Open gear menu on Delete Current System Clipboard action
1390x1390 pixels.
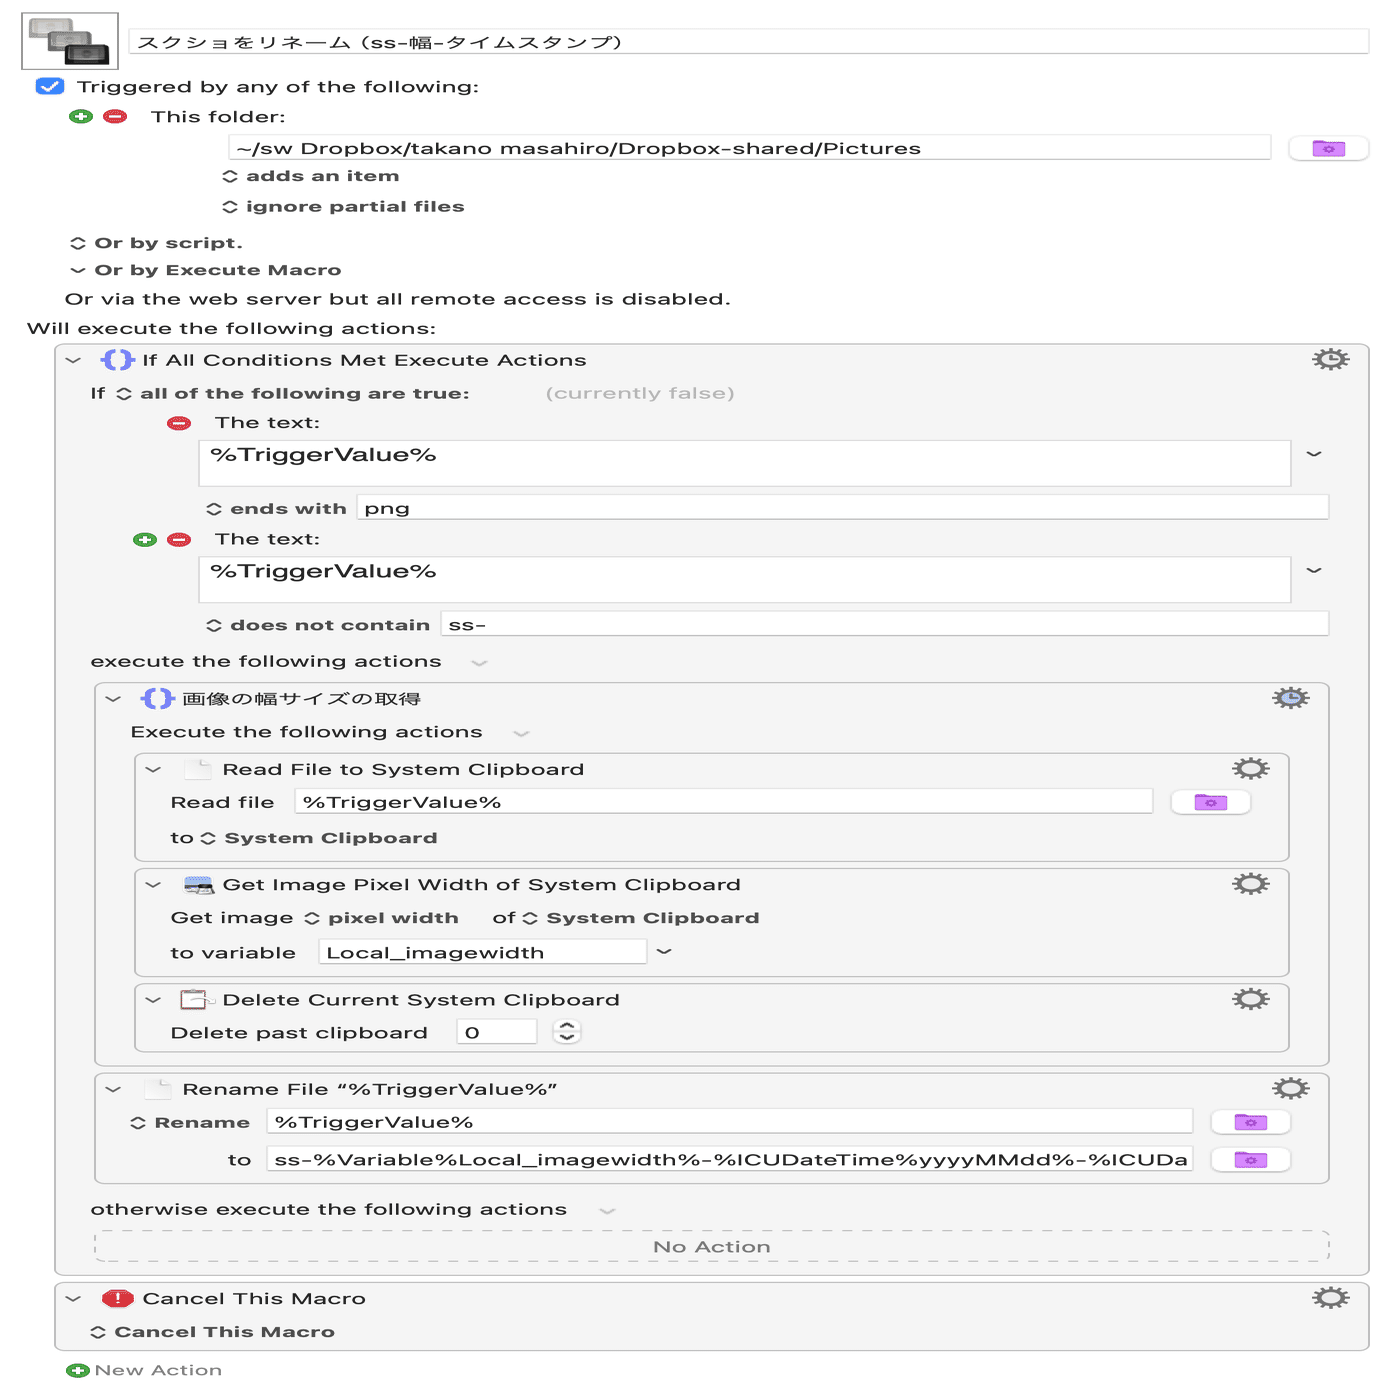tap(1253, 997)
